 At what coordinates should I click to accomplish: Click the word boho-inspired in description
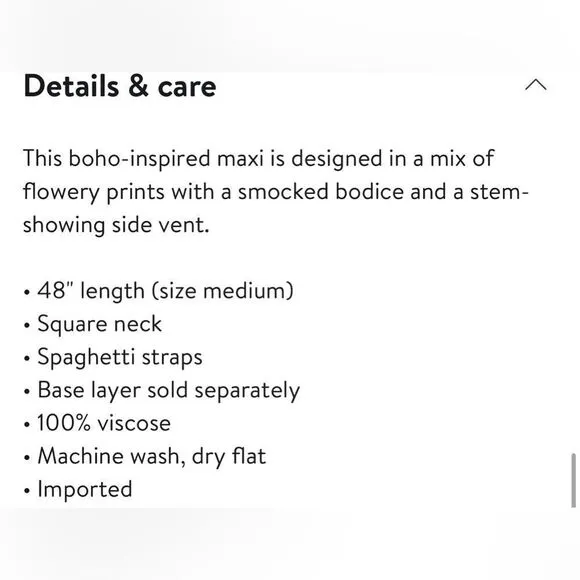[139, 159]
